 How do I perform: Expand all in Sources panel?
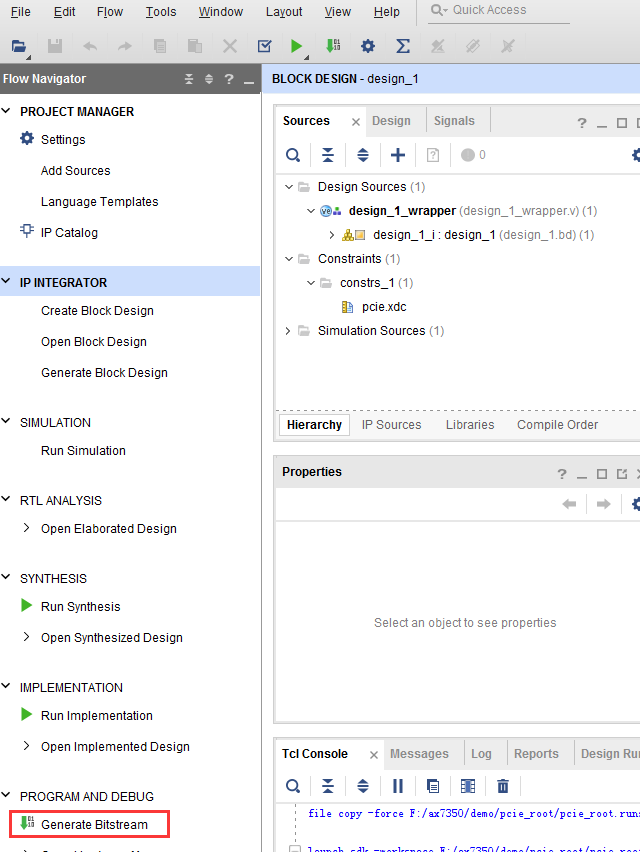362,155
